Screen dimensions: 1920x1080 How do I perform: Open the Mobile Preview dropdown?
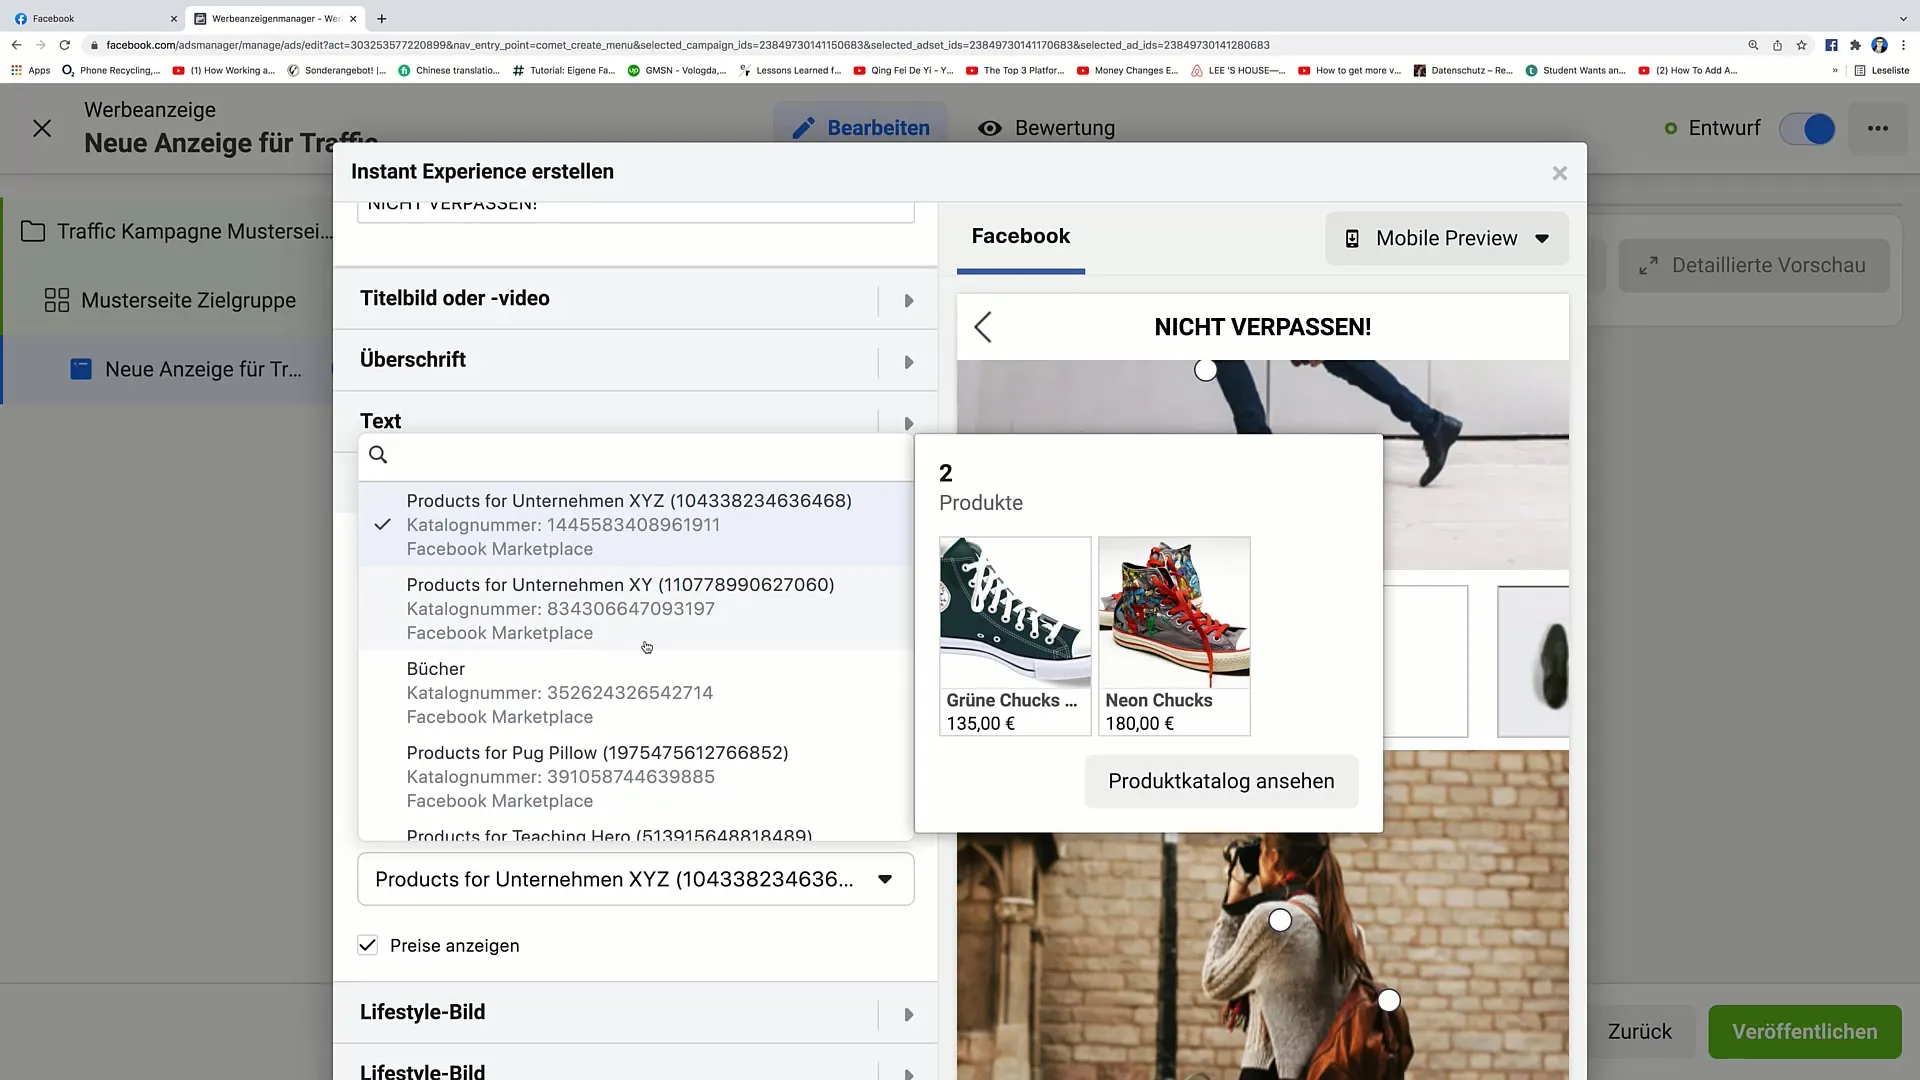1447,238
